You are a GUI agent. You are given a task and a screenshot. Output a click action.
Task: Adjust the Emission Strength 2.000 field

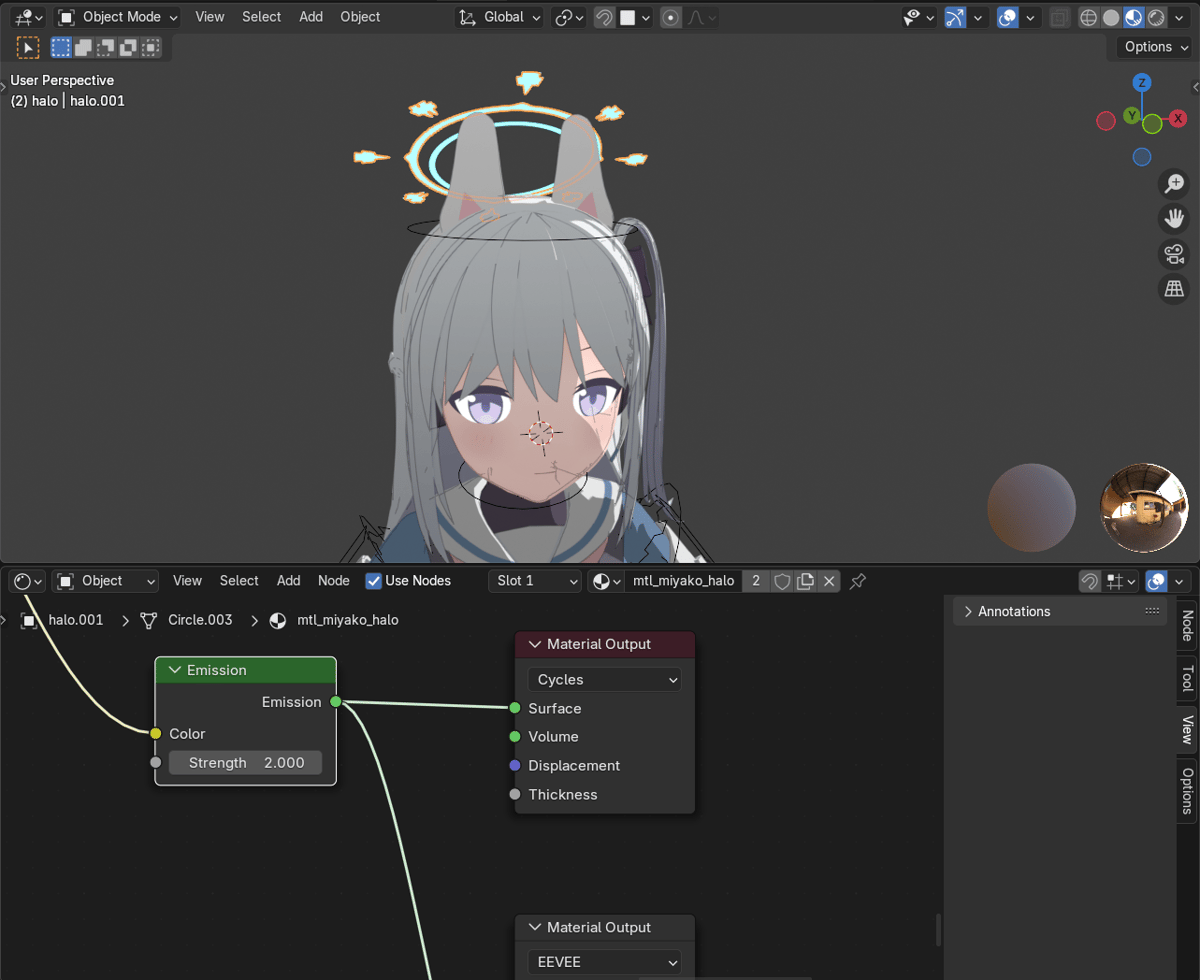click(246, 763)
